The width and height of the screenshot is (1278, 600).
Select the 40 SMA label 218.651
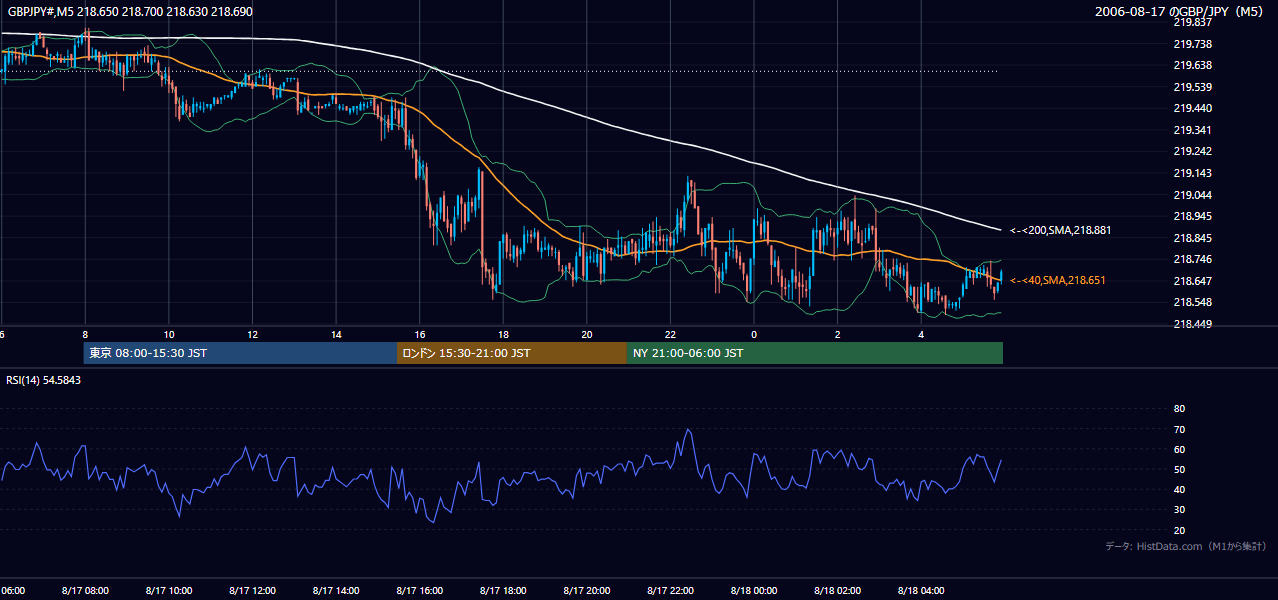click(x=1058, y=280)
